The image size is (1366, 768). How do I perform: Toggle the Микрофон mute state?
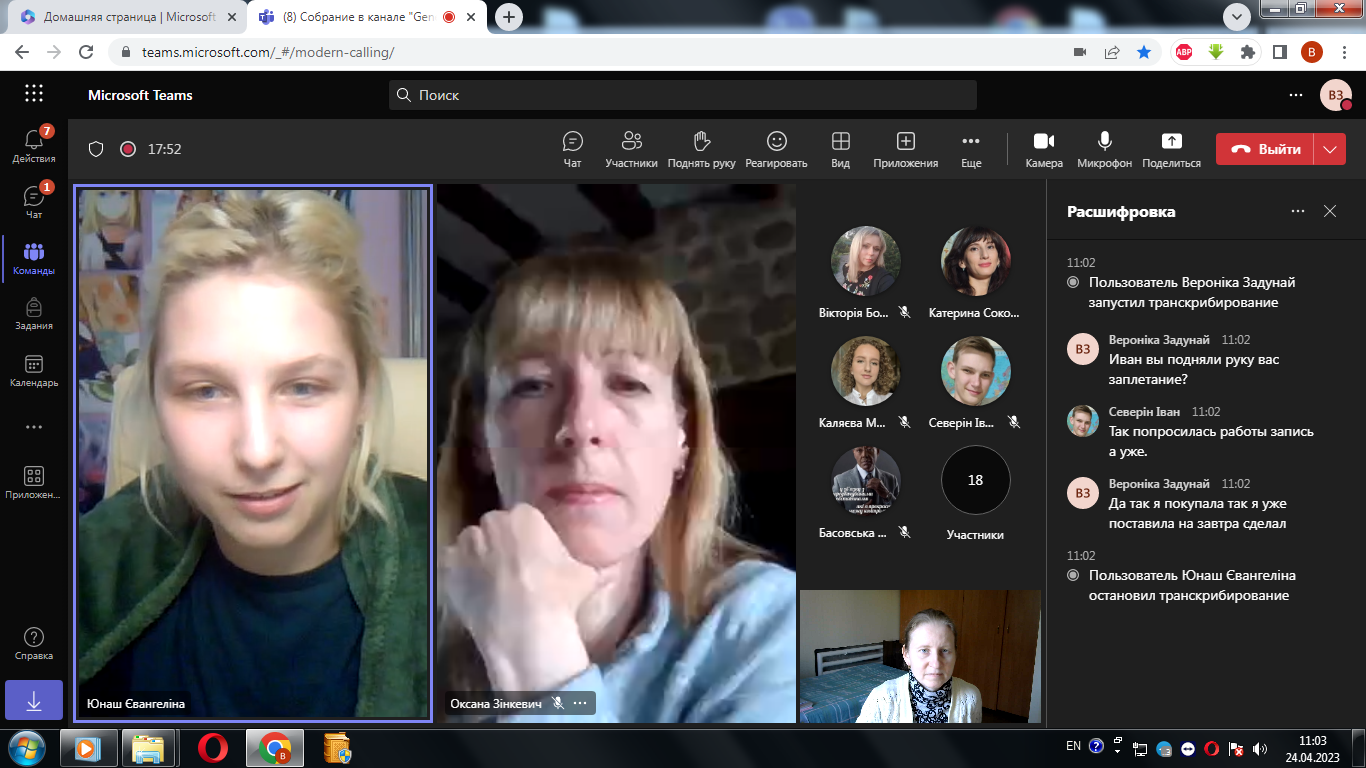click(1104, 149)
